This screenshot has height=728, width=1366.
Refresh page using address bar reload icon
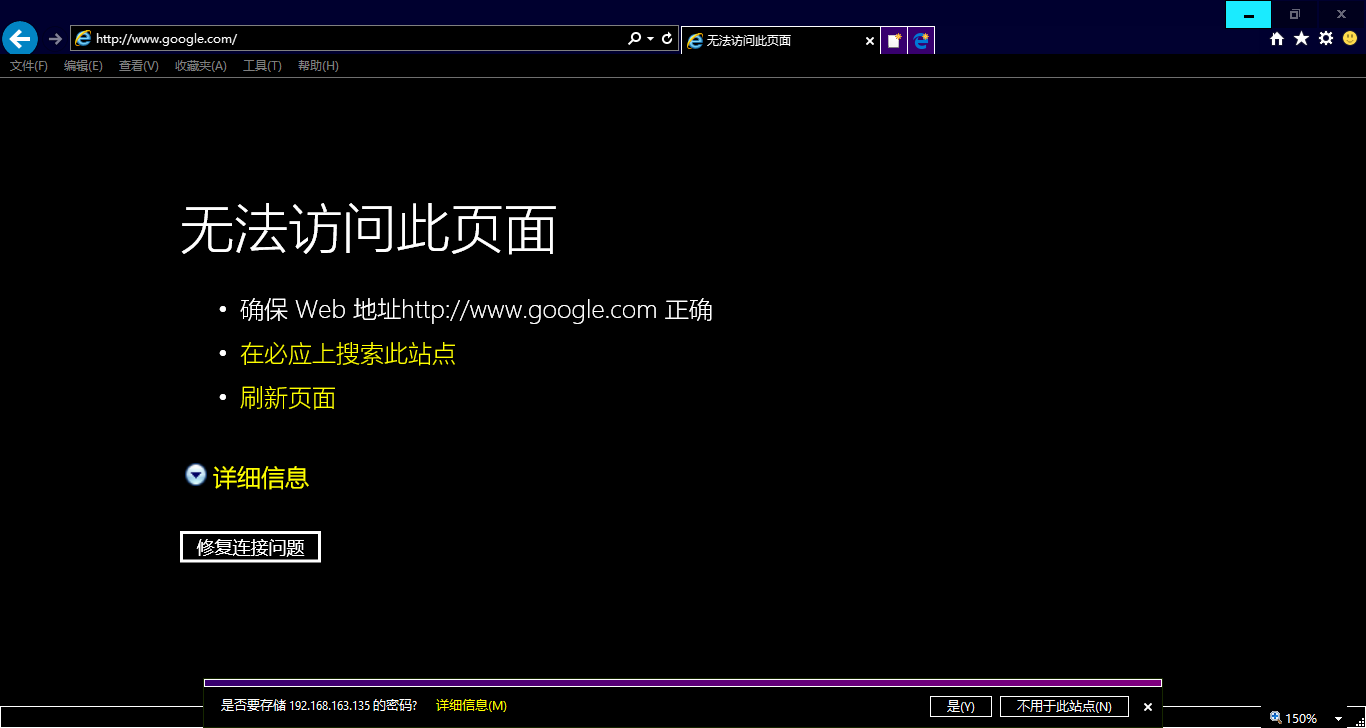[x=667, y=39]
